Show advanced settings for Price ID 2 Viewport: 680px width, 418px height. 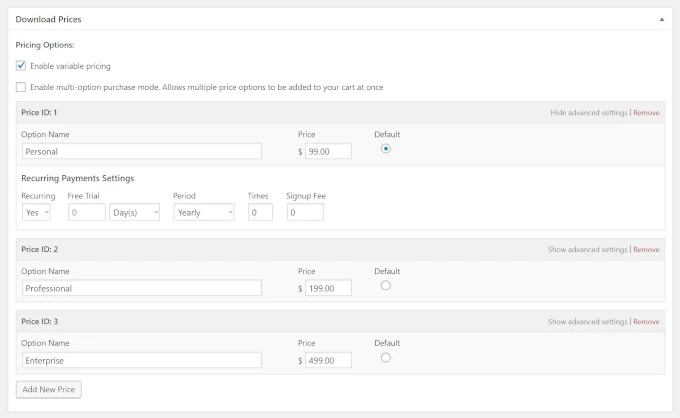coord(587,250)
